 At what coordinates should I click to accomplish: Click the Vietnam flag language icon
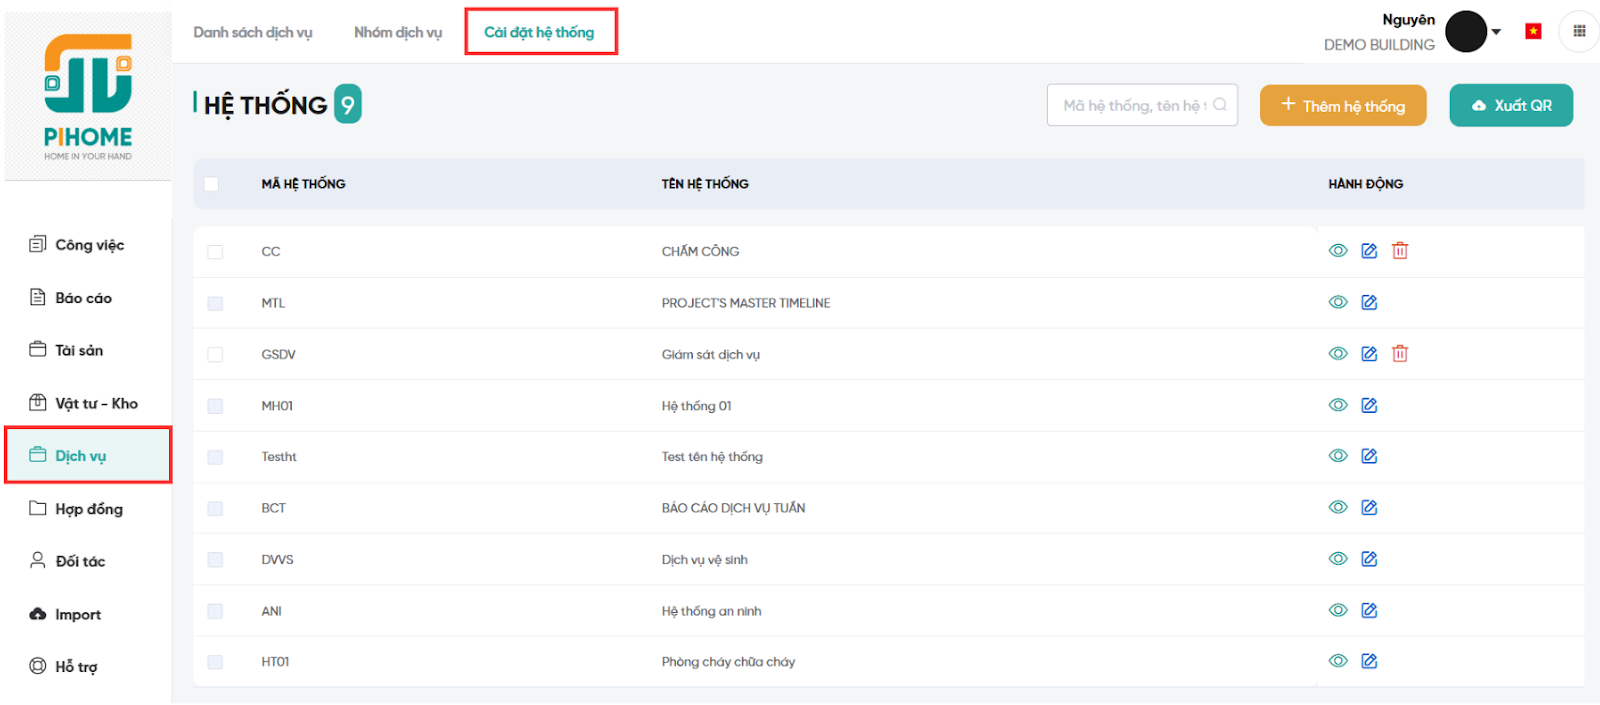pos(1533,32)
